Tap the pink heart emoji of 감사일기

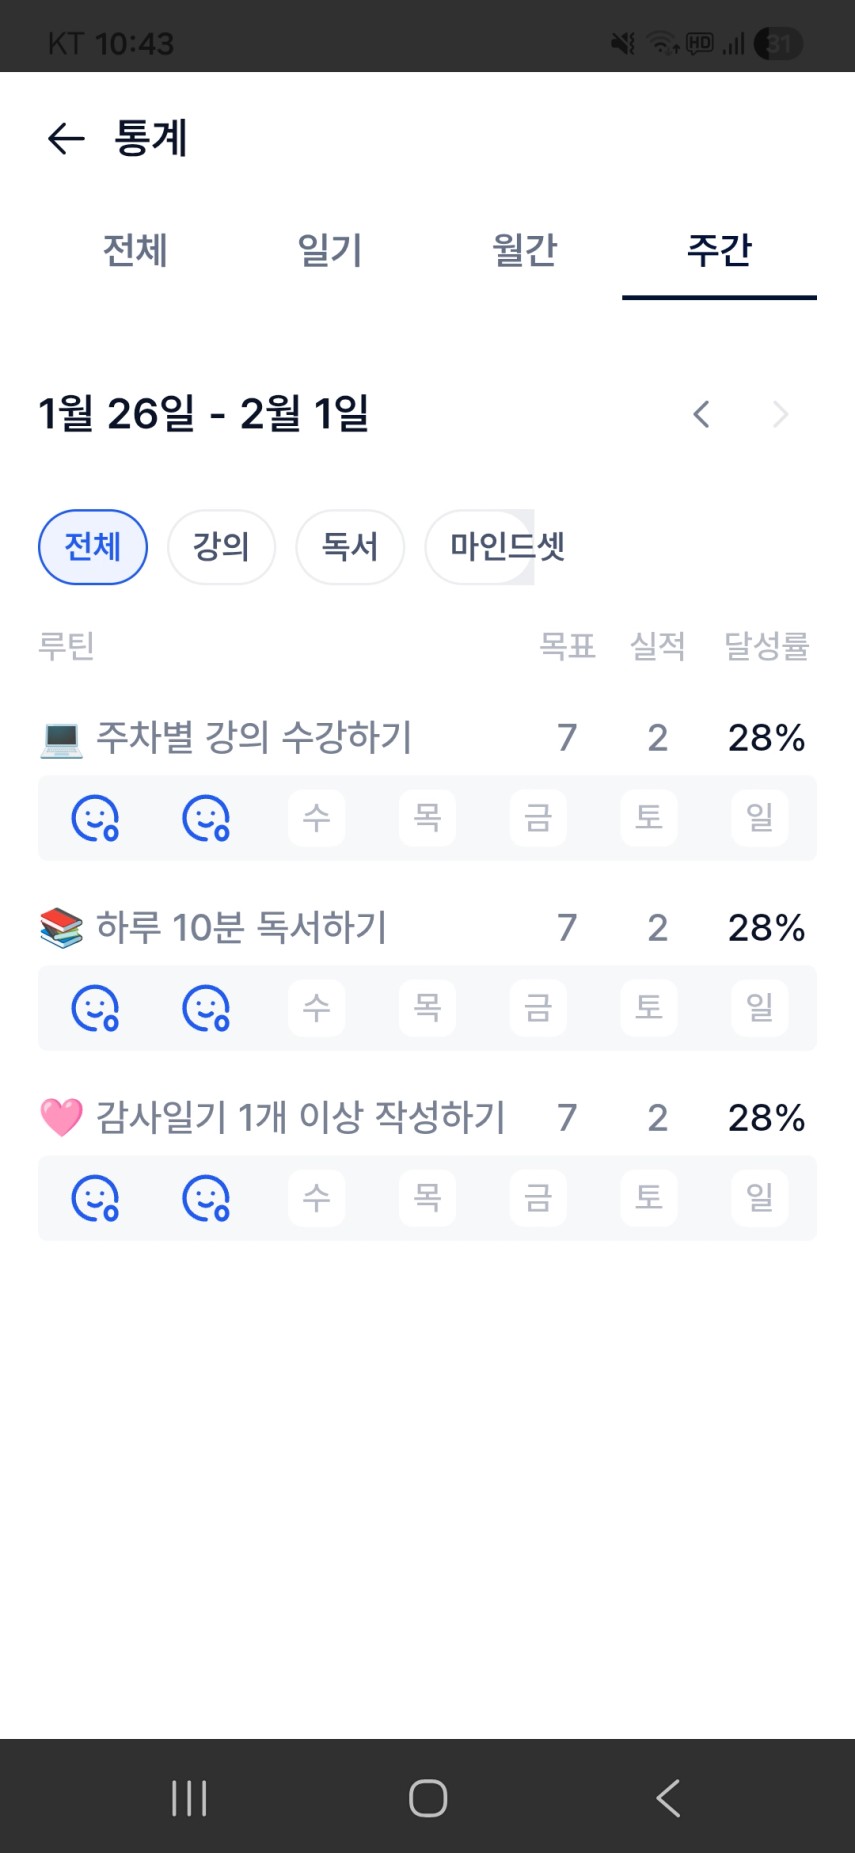point(61,1118)
